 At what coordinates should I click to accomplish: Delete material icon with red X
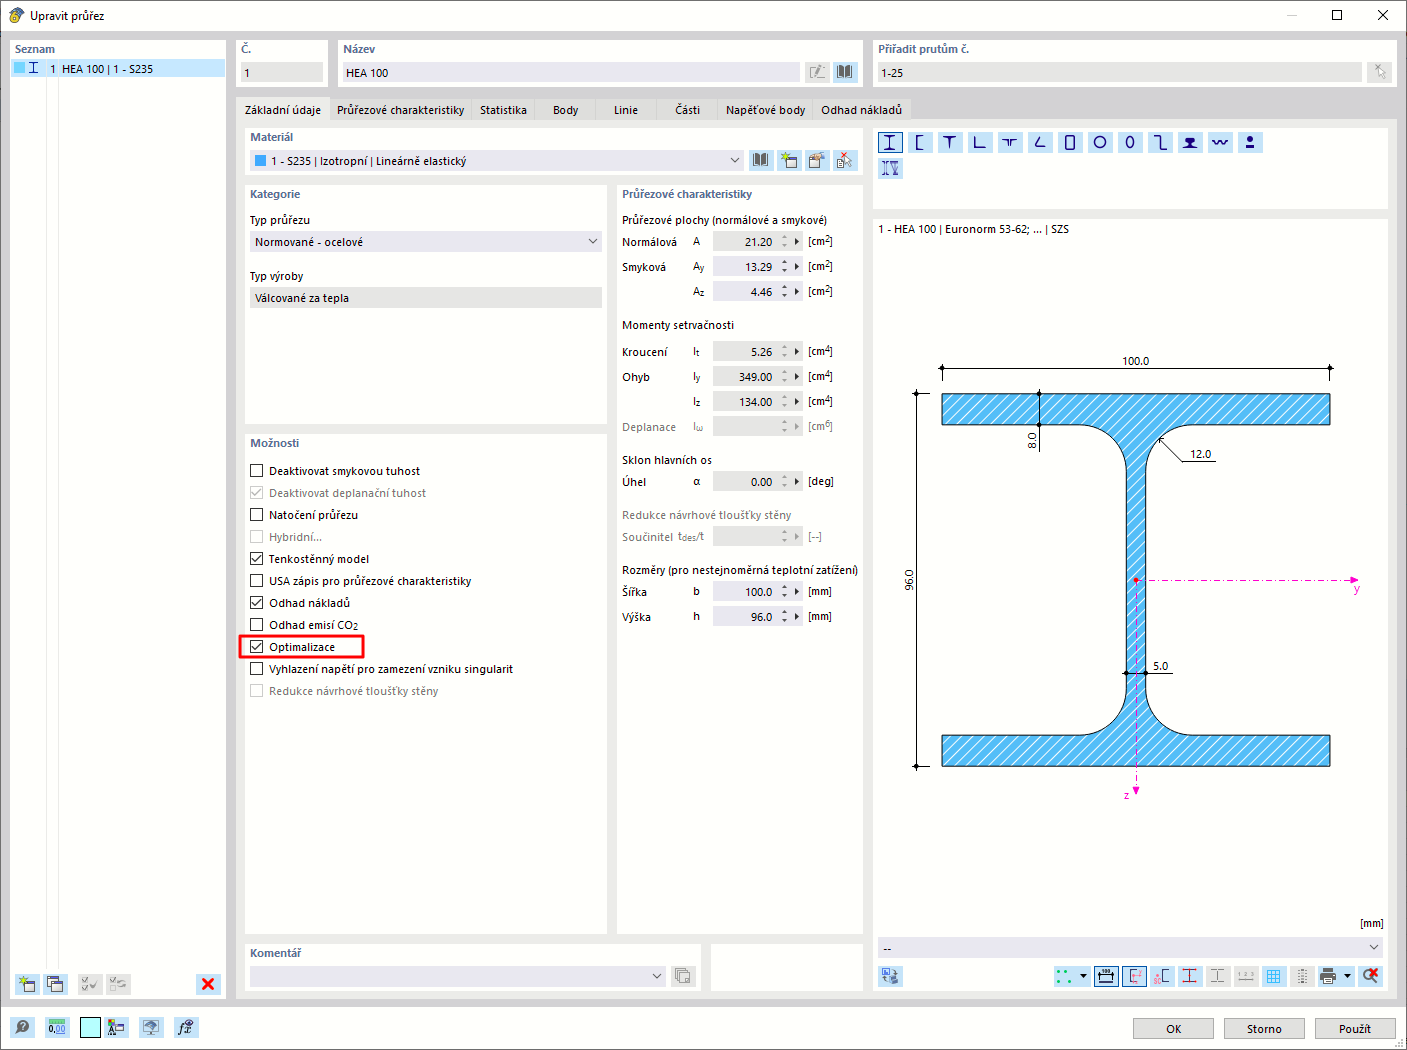[x=846, y=160]
